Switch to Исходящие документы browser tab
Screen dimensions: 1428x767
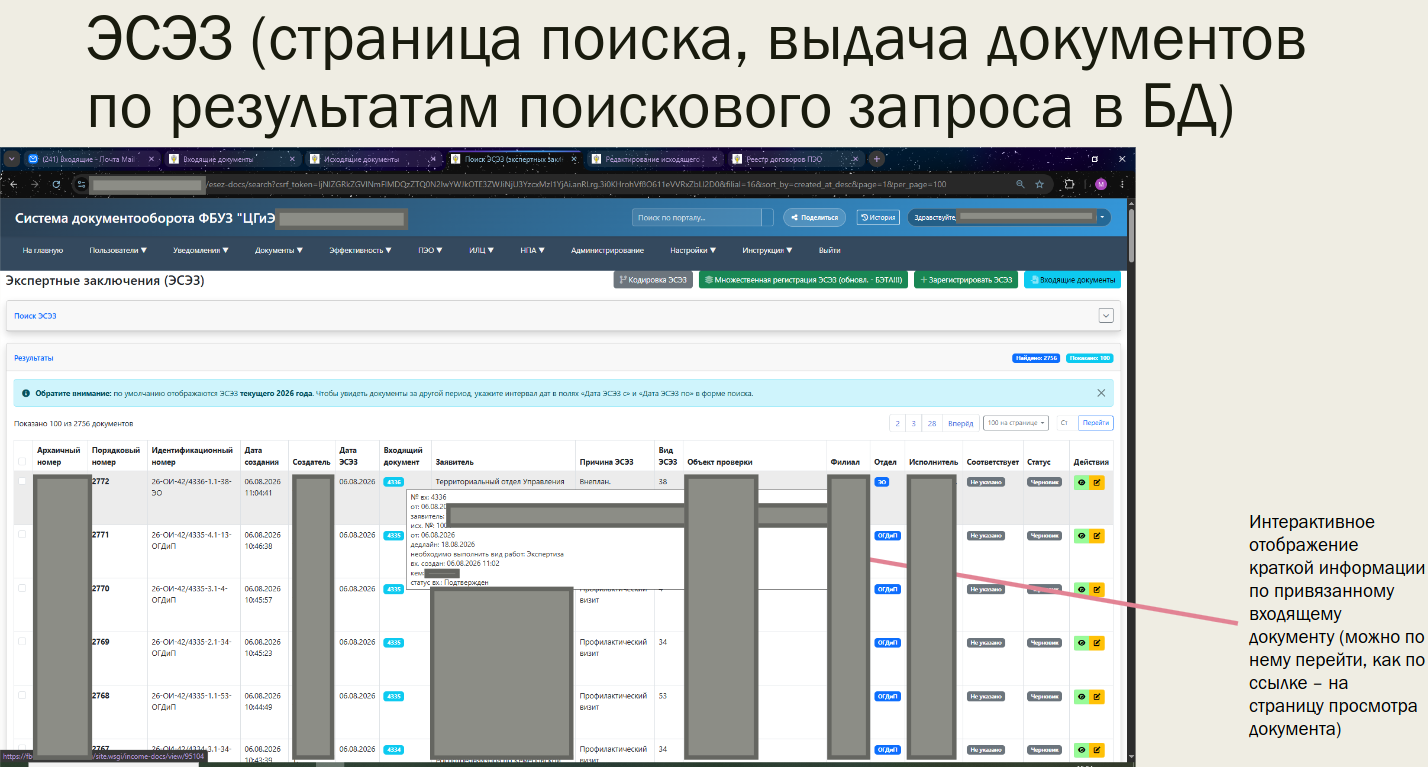coord(372,159)
